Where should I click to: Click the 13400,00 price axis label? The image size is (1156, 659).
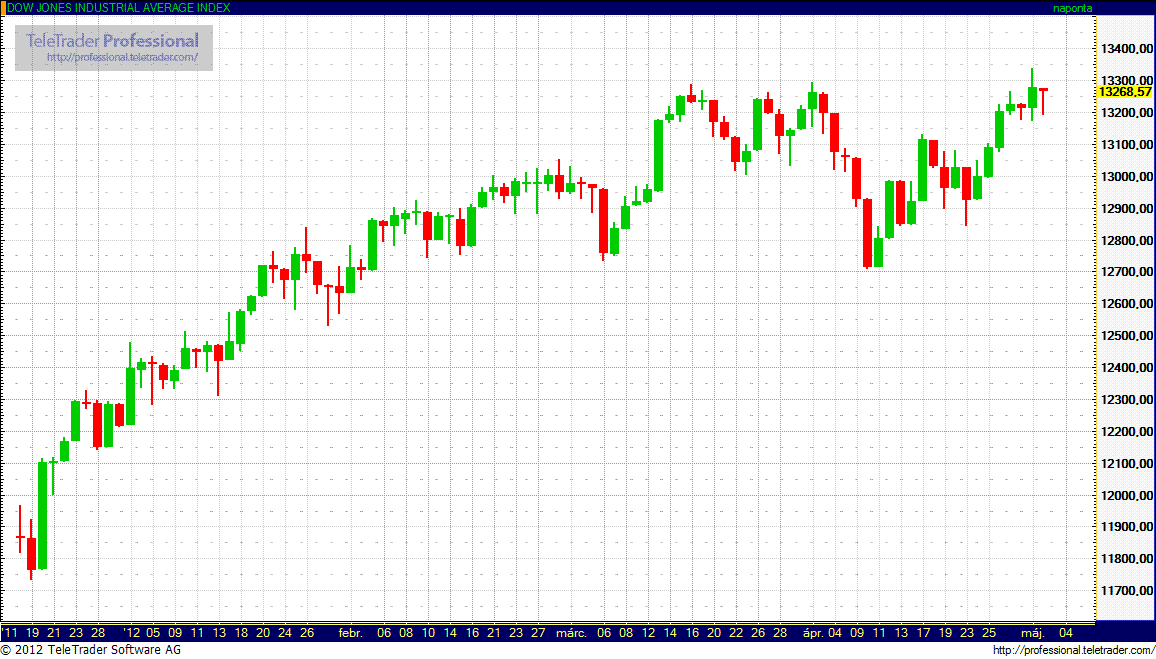point(1127,49)
